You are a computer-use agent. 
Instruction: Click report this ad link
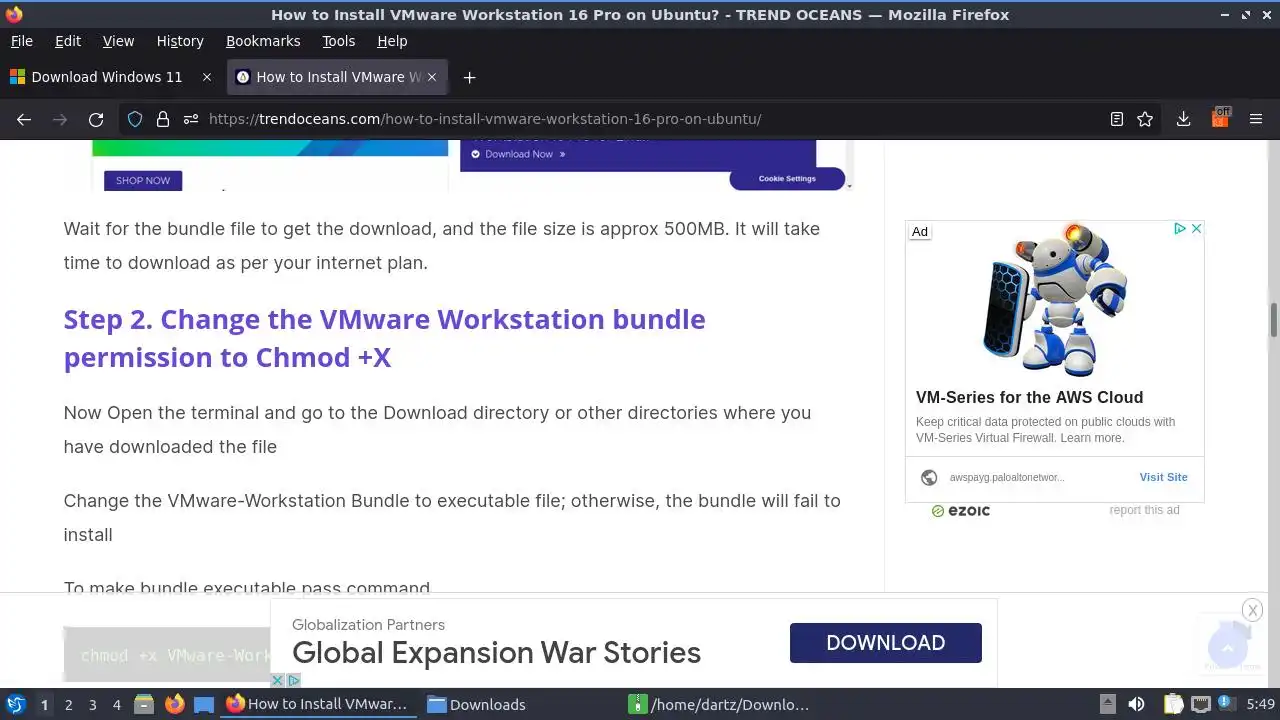coord(1144,510)
